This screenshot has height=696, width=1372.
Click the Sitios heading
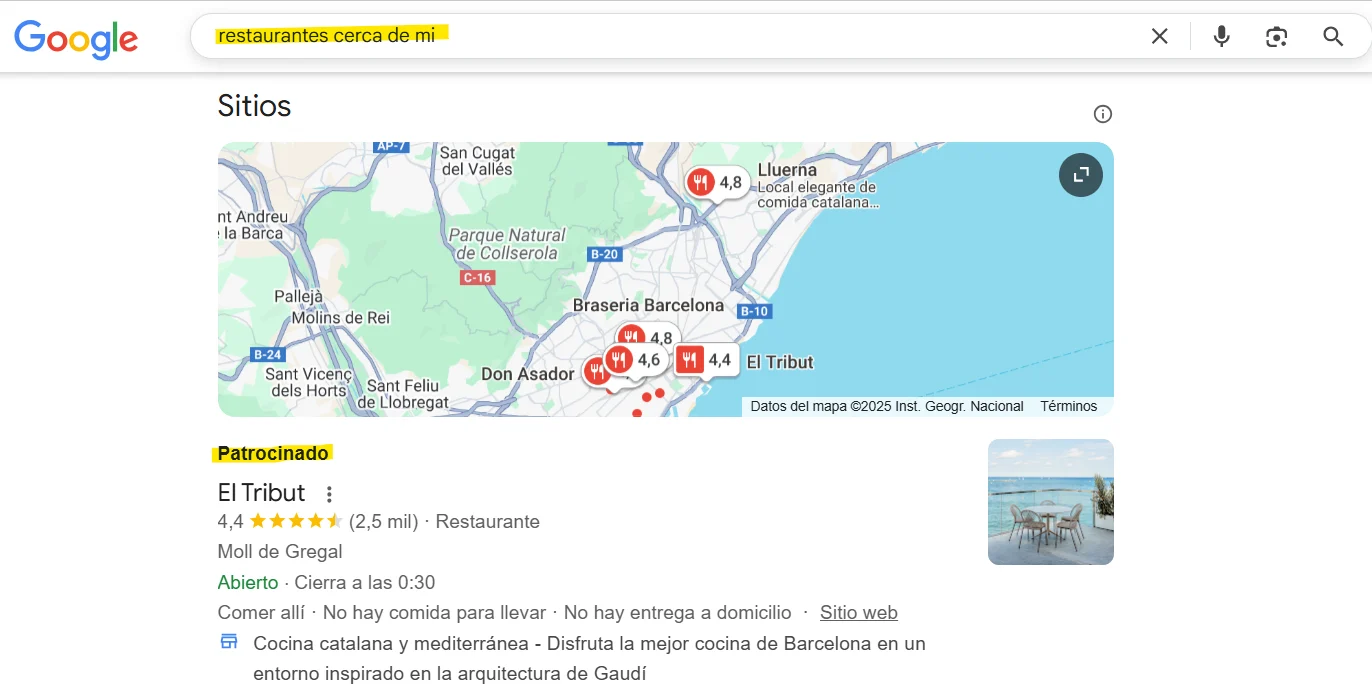point(254,106)
